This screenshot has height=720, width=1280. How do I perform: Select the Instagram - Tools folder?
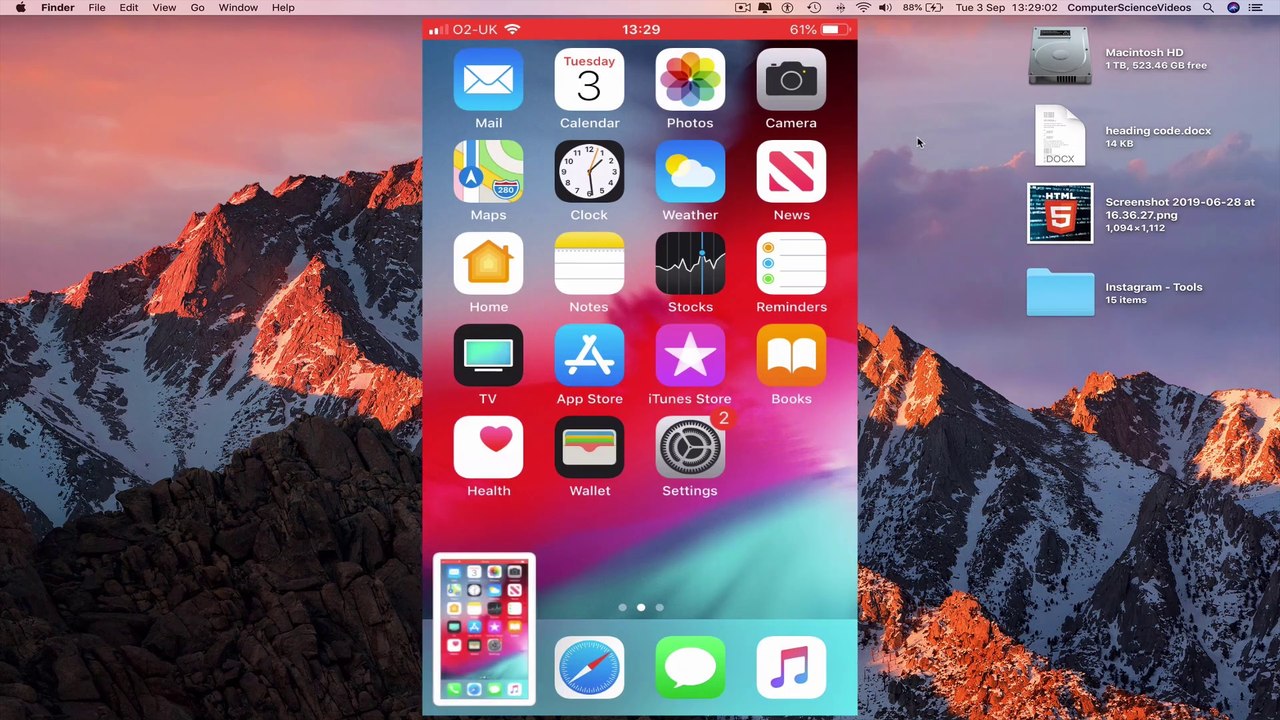coord(1060,292)
